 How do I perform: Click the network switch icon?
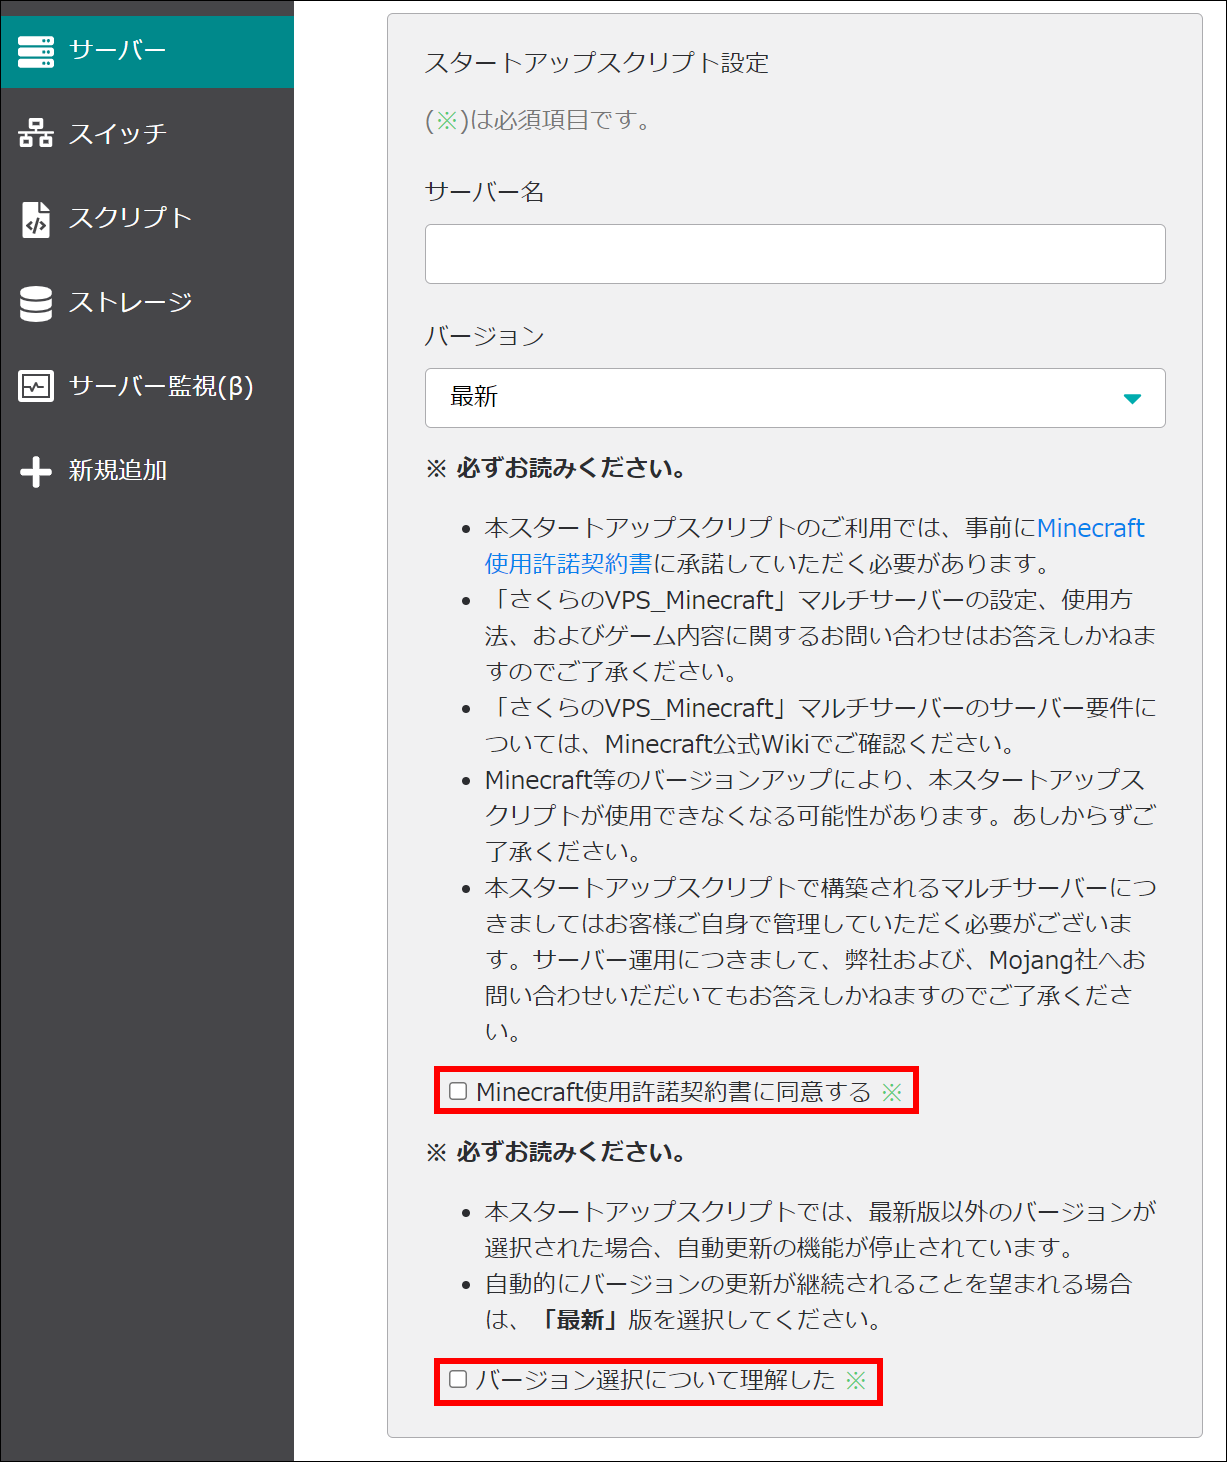[x=36, y=134]
